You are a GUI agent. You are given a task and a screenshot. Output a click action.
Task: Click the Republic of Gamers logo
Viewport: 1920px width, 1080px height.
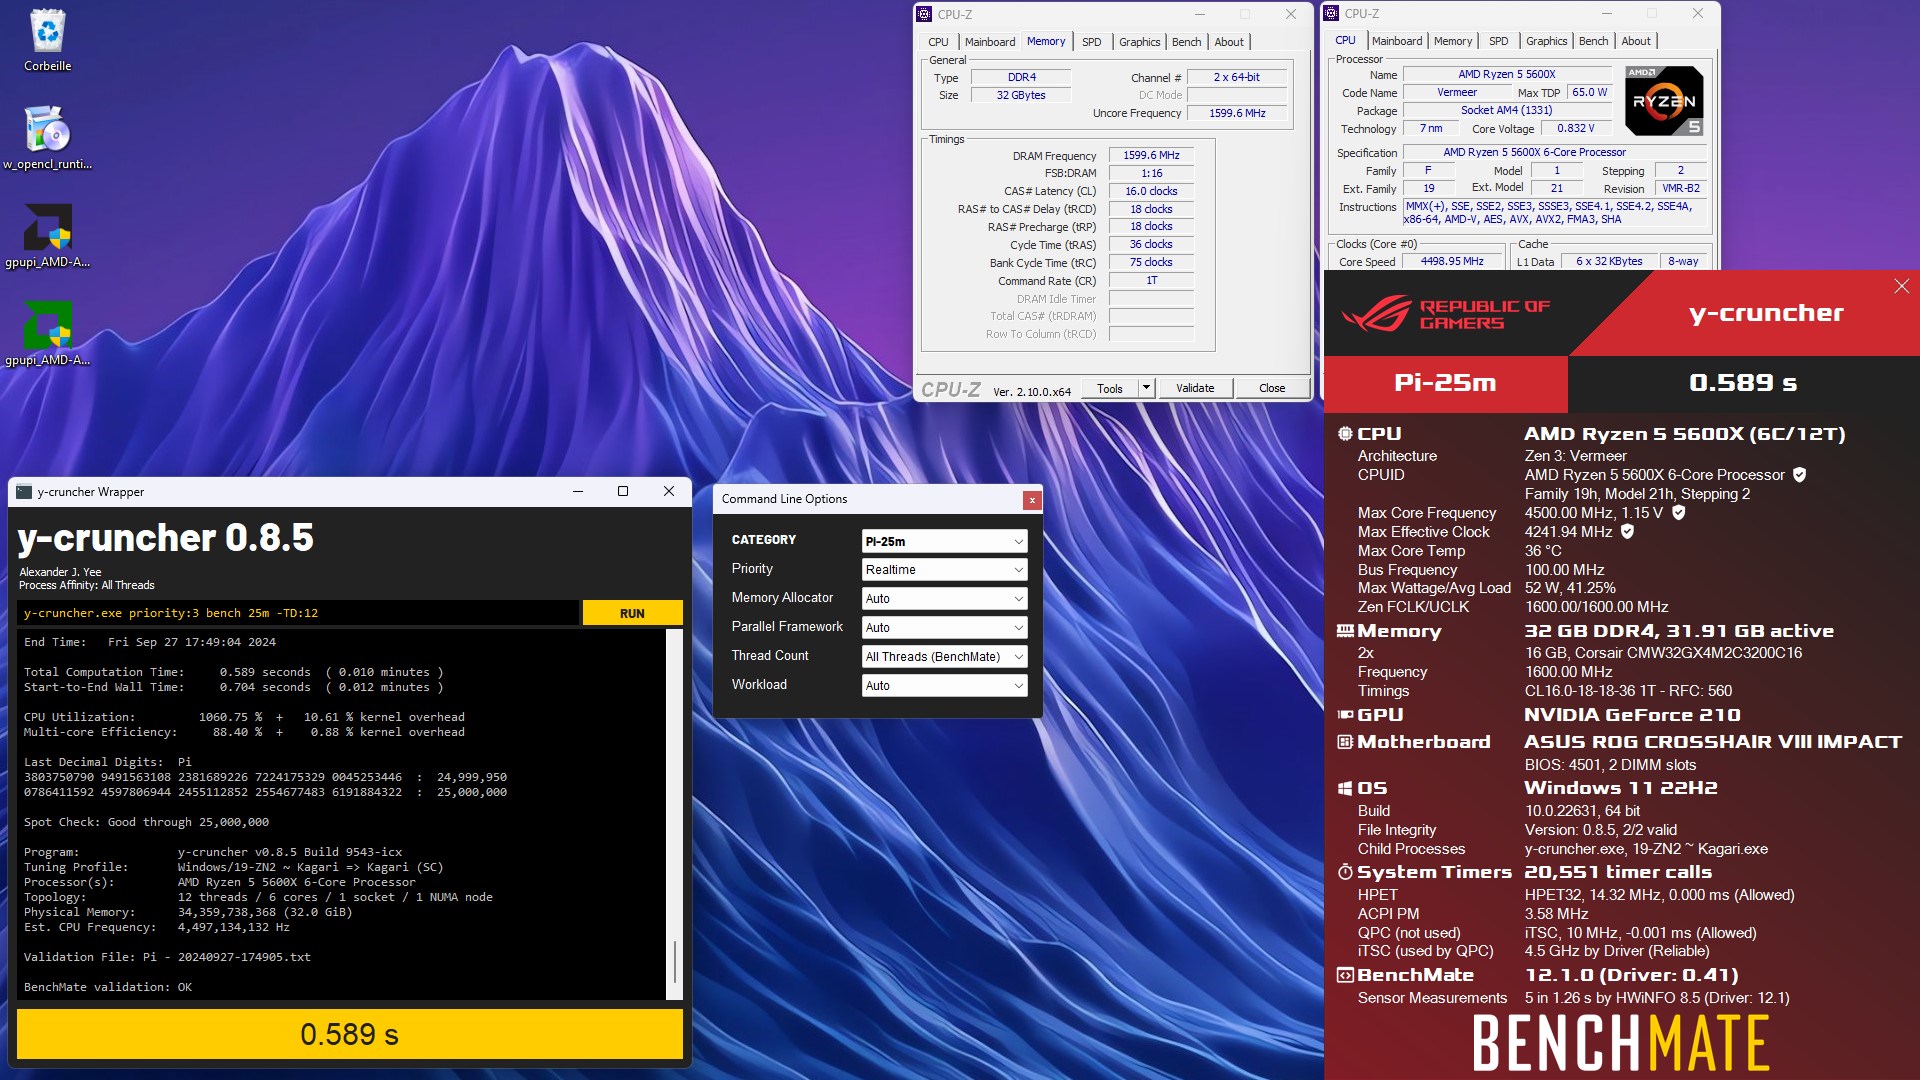[x=1446, y=314]
